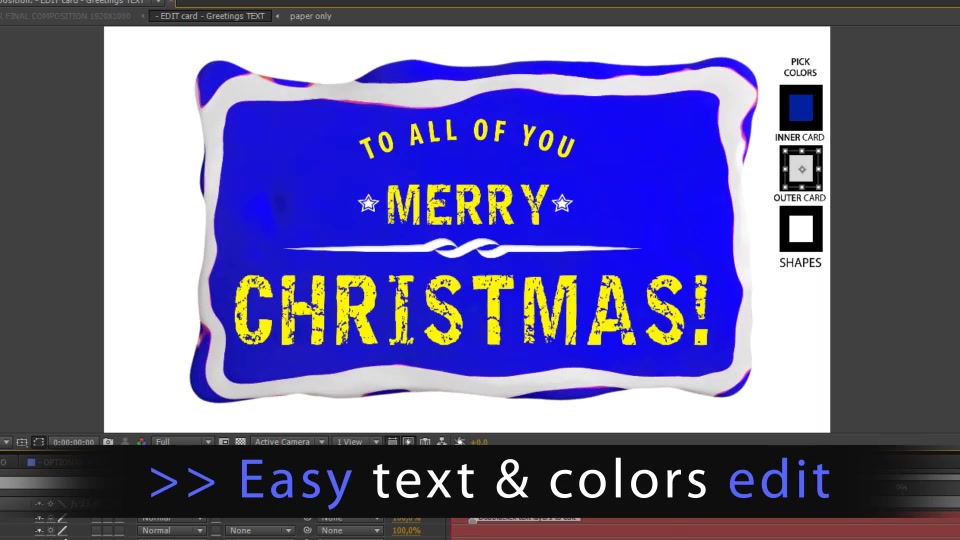Screen dimensions: 960x540
Task: Click the arrow before 'paper only' breadcrumb
Action: click(278, 16)
